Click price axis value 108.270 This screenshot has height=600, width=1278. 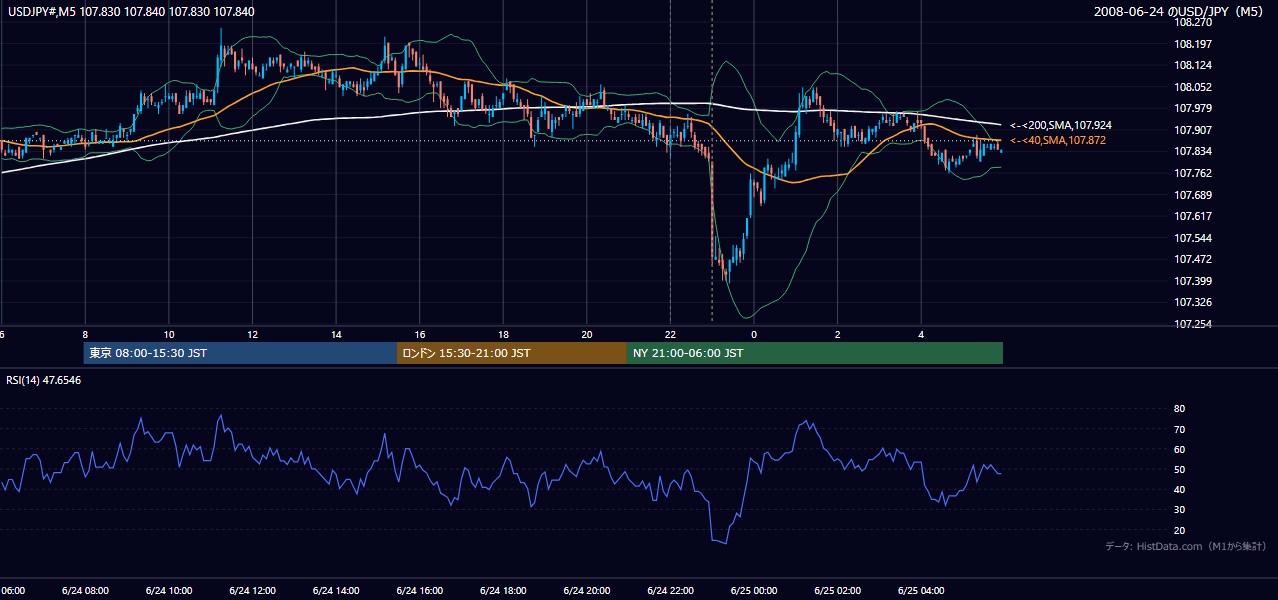point(1193,22)
